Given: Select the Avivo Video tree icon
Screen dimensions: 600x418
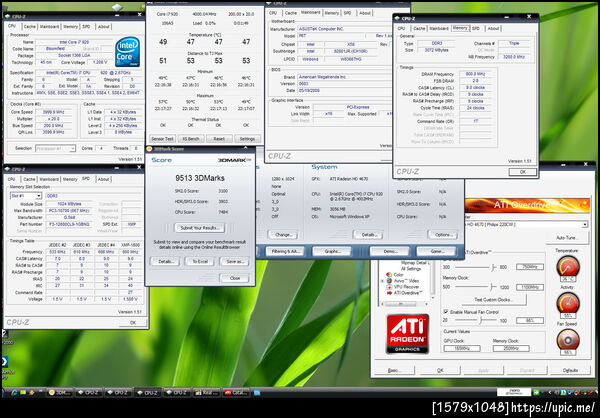Looking at the screenshot, I should click(389, 281).
